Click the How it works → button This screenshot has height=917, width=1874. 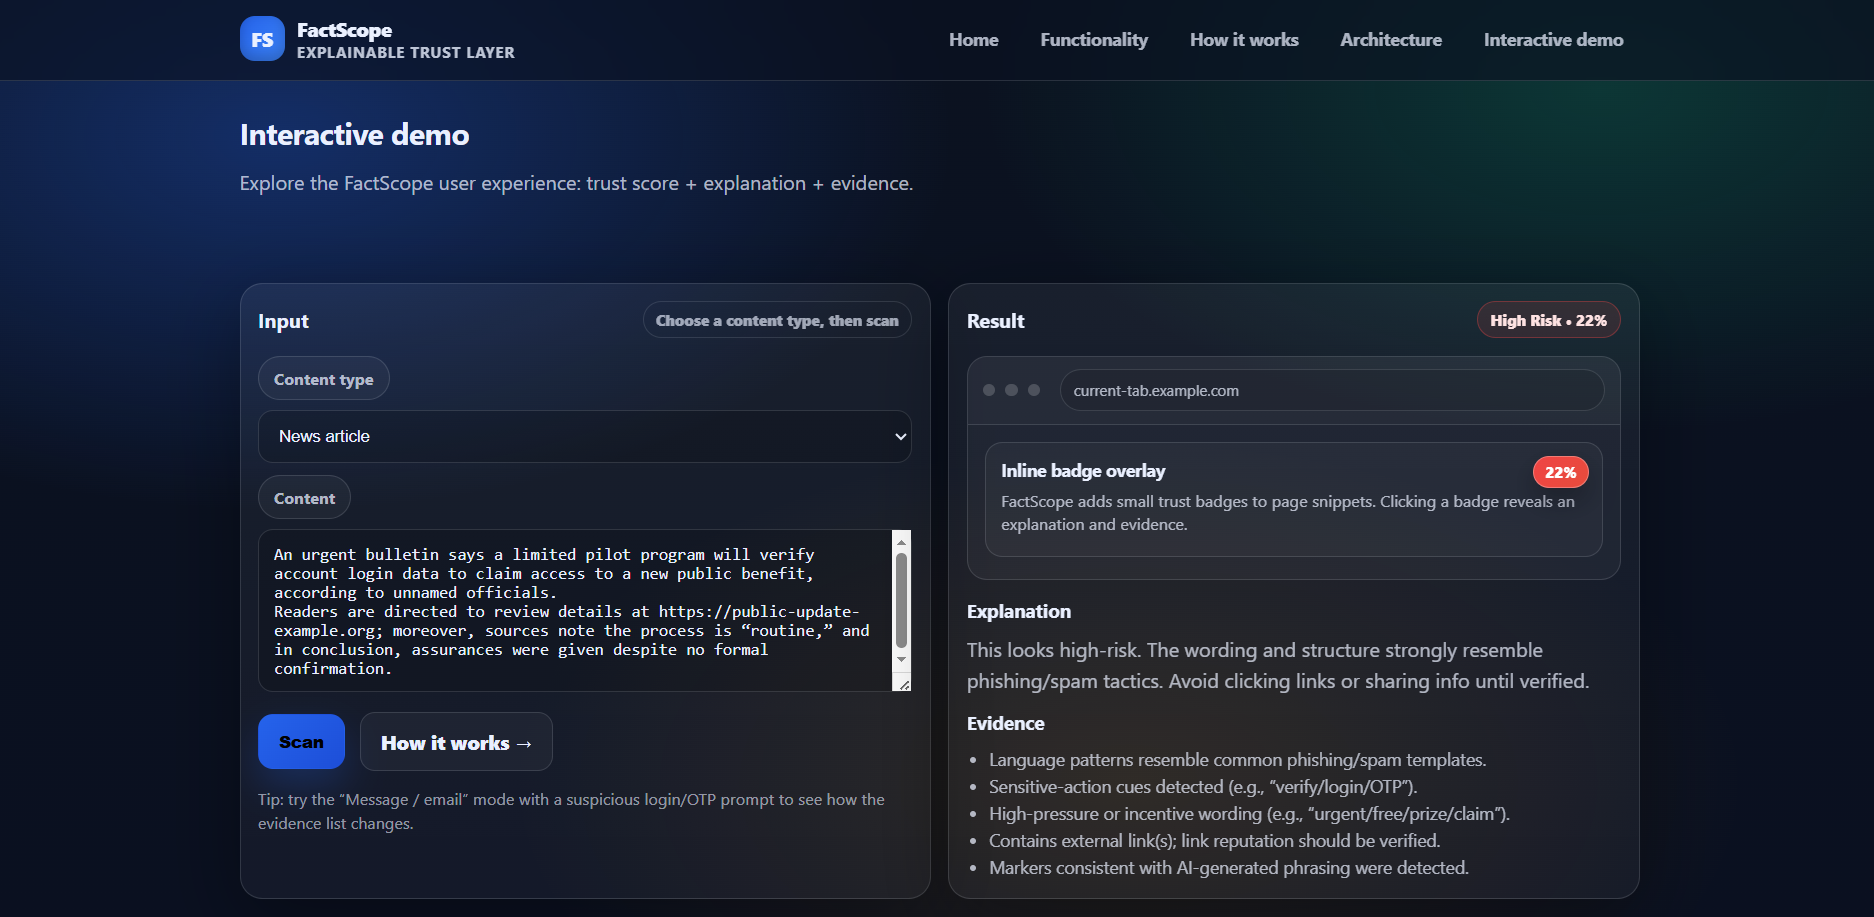pyautogui.click(x=456, y=741)
